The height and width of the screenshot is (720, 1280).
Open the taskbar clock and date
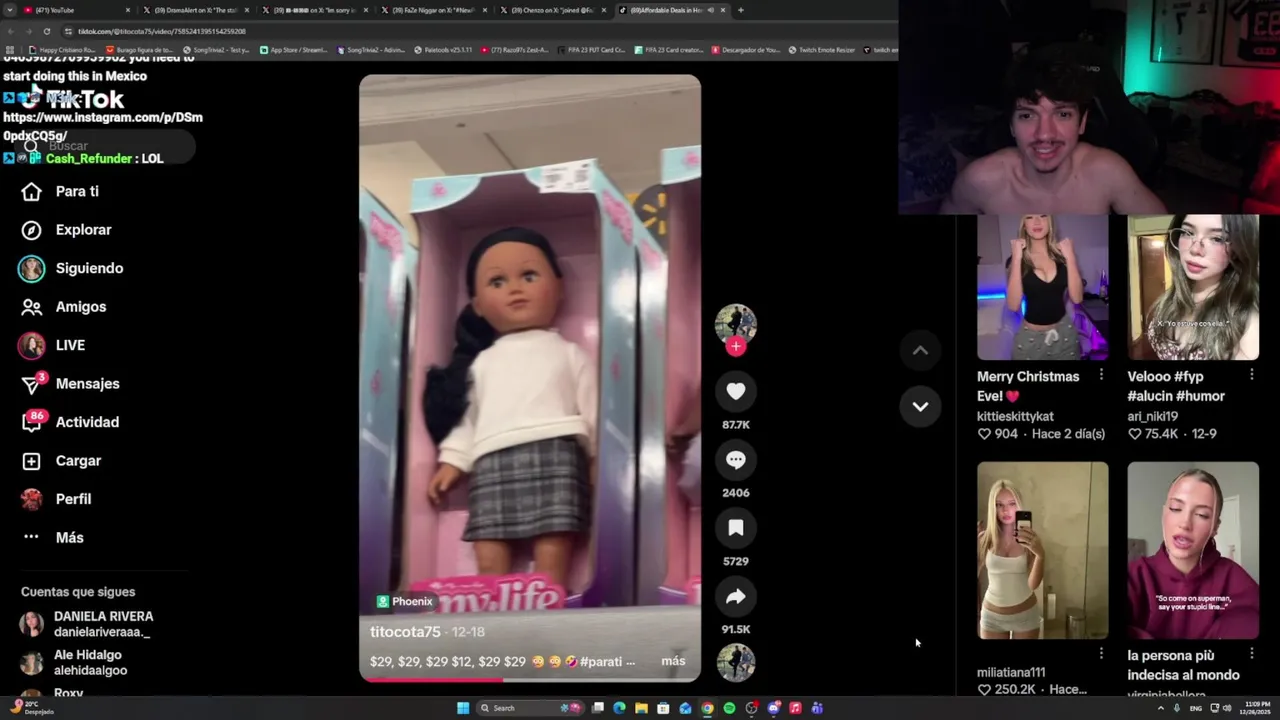click(x=1257, y=708)
